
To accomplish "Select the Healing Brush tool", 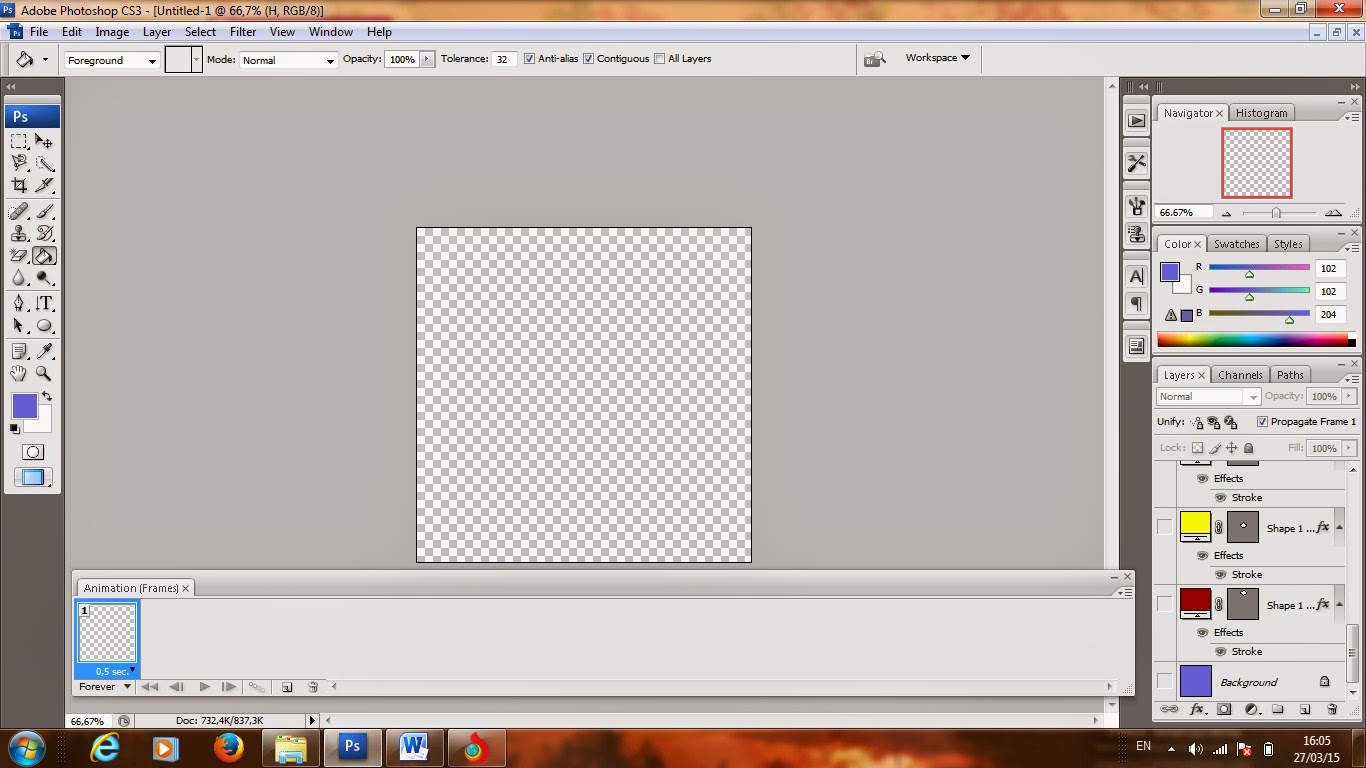I will 19,212.
